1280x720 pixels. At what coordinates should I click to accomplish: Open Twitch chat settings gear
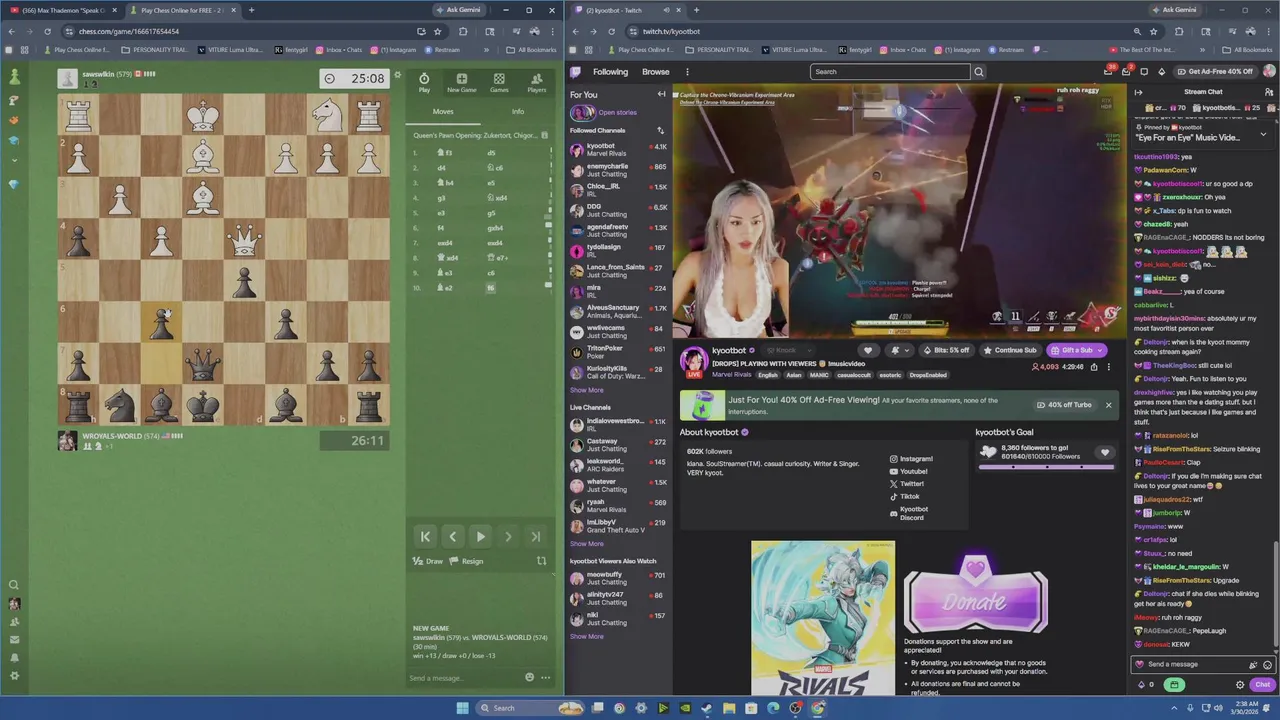click(x=1240, y=685)
